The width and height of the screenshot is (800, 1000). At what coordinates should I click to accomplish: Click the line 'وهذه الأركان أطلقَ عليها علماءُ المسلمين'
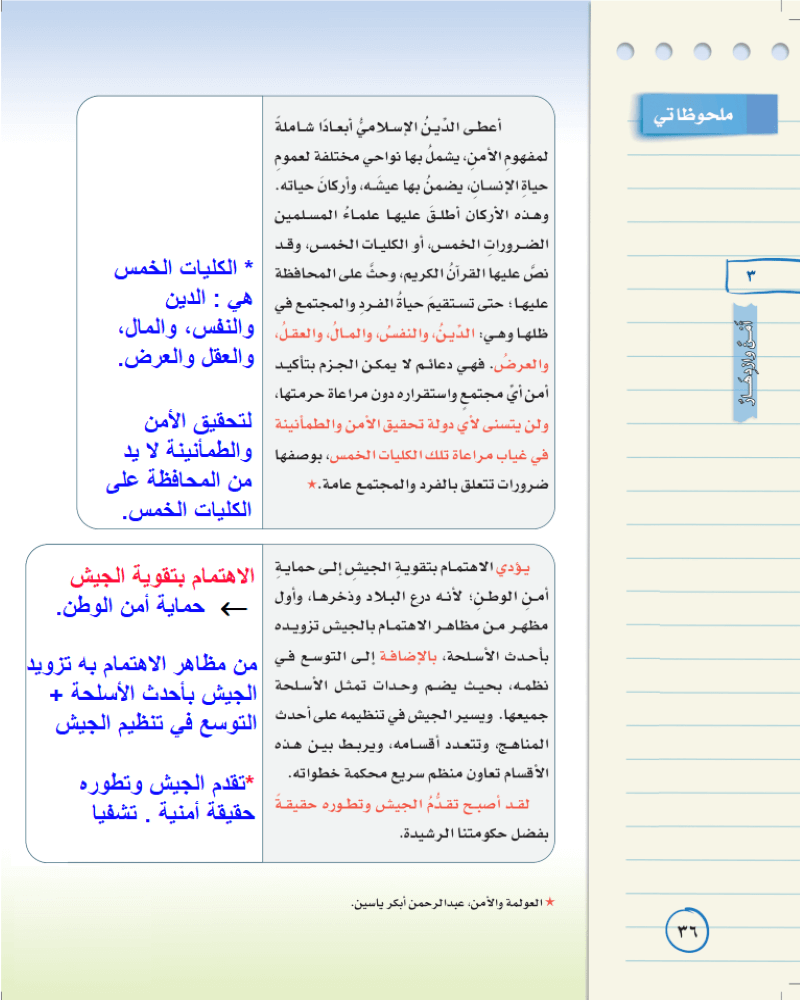[x=411, y=216]
